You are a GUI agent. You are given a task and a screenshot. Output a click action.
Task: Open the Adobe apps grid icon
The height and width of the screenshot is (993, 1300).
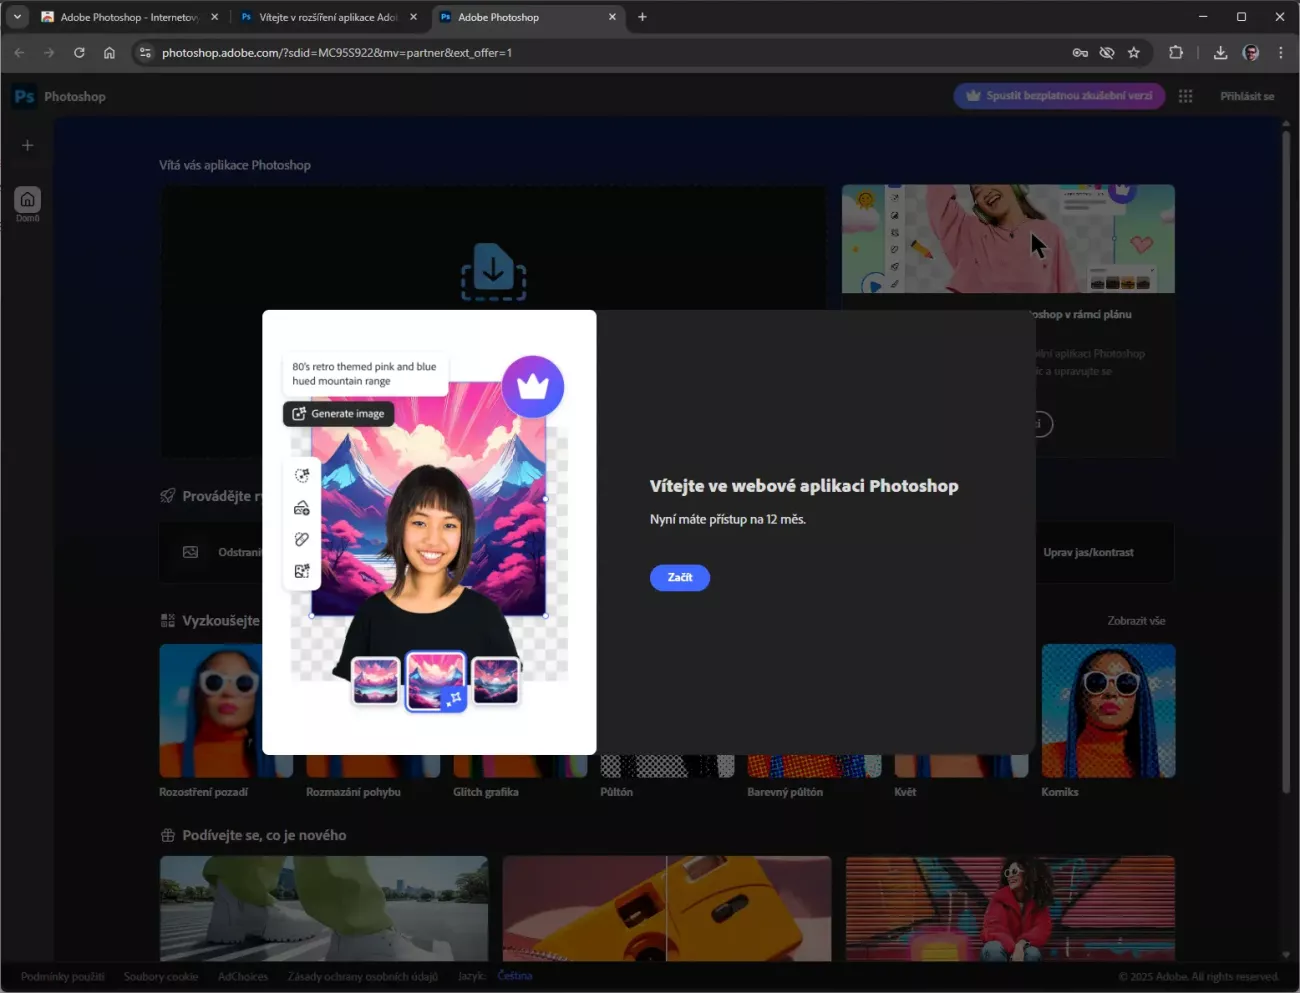[x=1185, y=96]
